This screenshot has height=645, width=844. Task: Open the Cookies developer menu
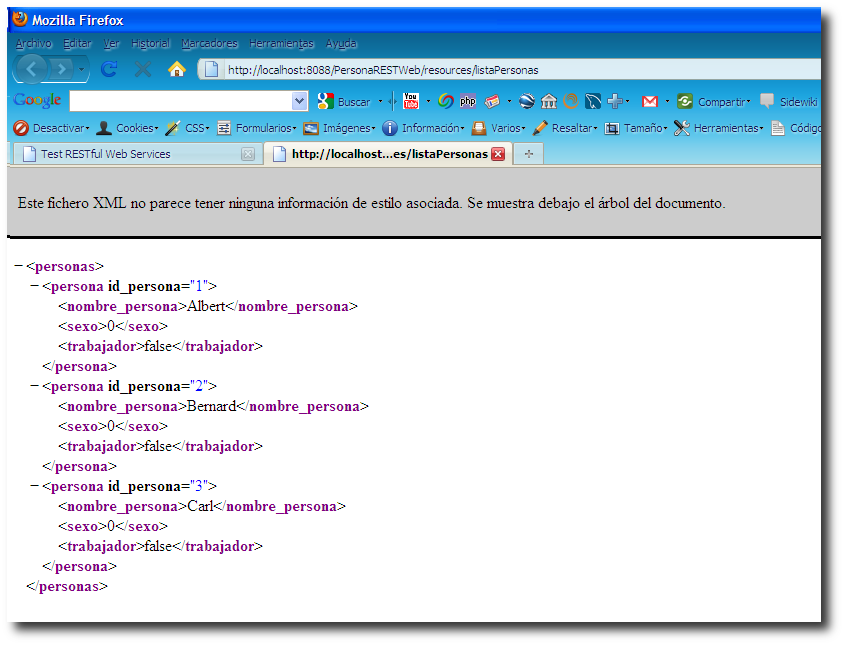[127, 128]
